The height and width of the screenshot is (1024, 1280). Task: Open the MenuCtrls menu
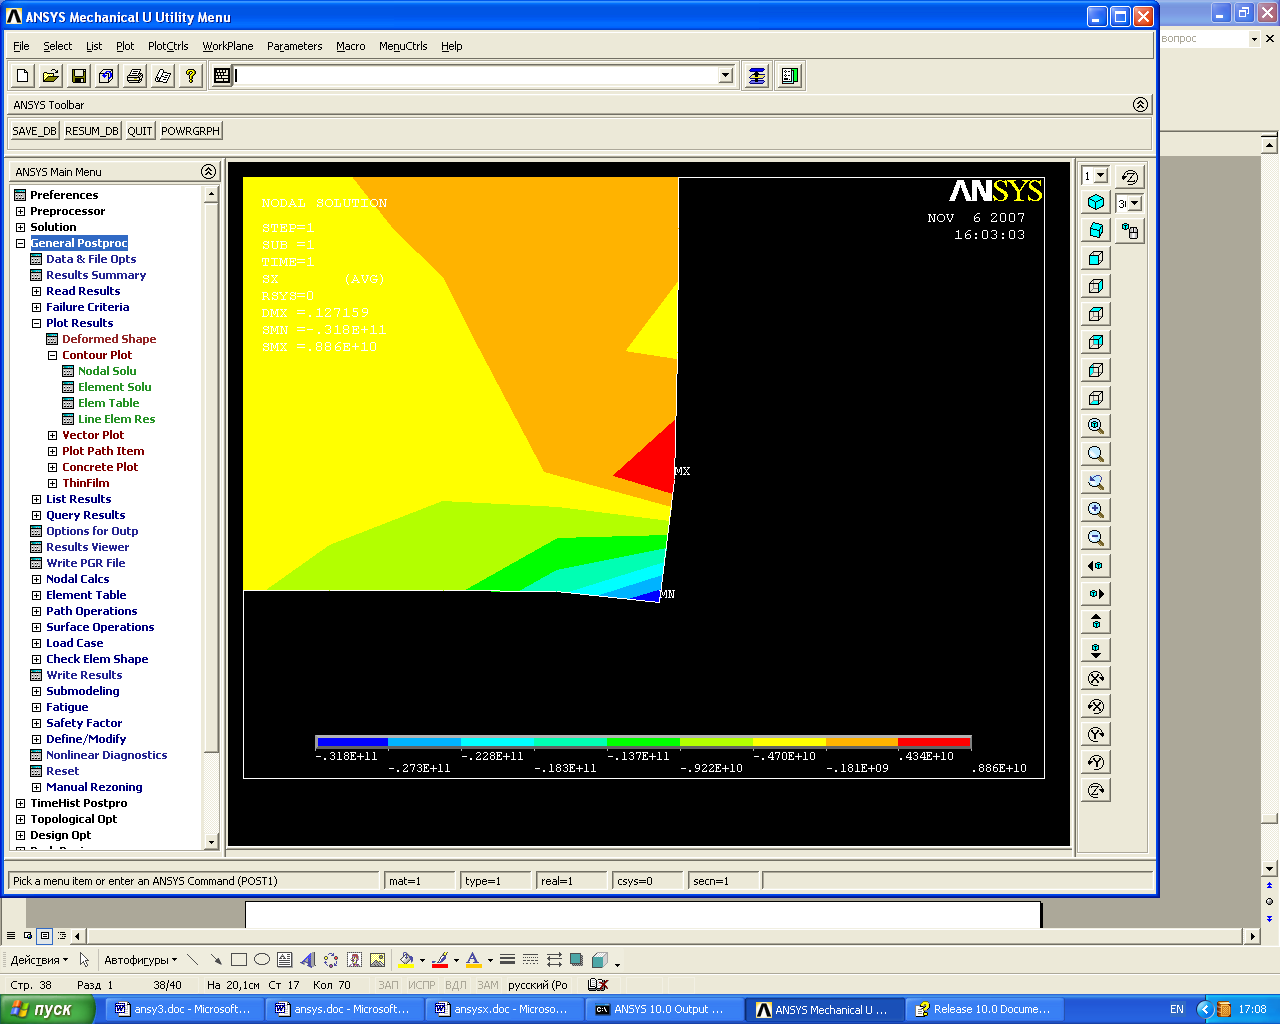coord(403,46)
